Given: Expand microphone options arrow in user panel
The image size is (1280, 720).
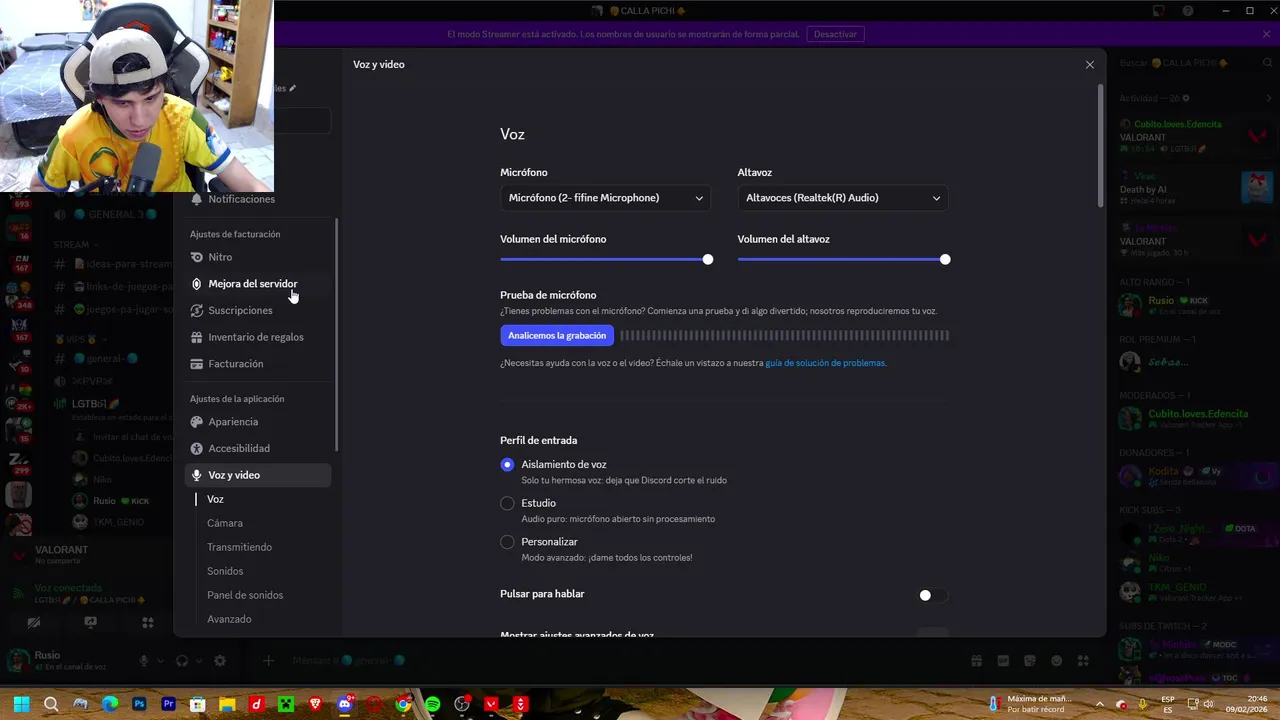Looking at the screenshot, I should click(160, 661).
